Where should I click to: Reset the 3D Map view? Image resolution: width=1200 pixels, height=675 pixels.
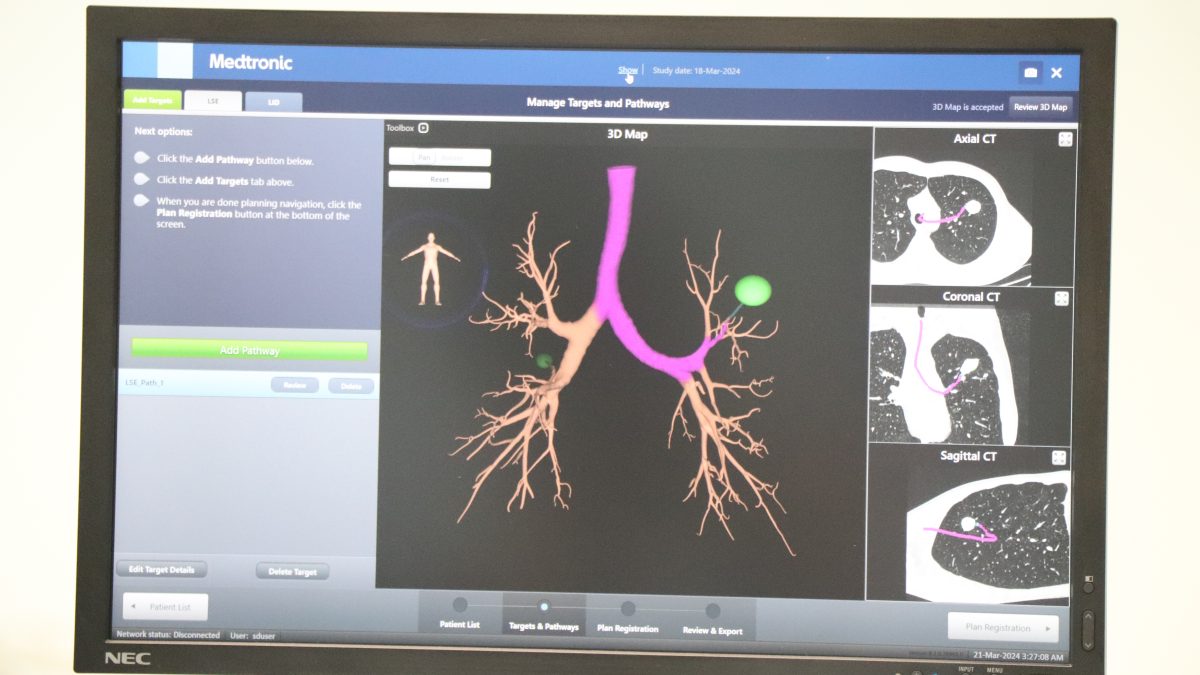pos(439,180)
